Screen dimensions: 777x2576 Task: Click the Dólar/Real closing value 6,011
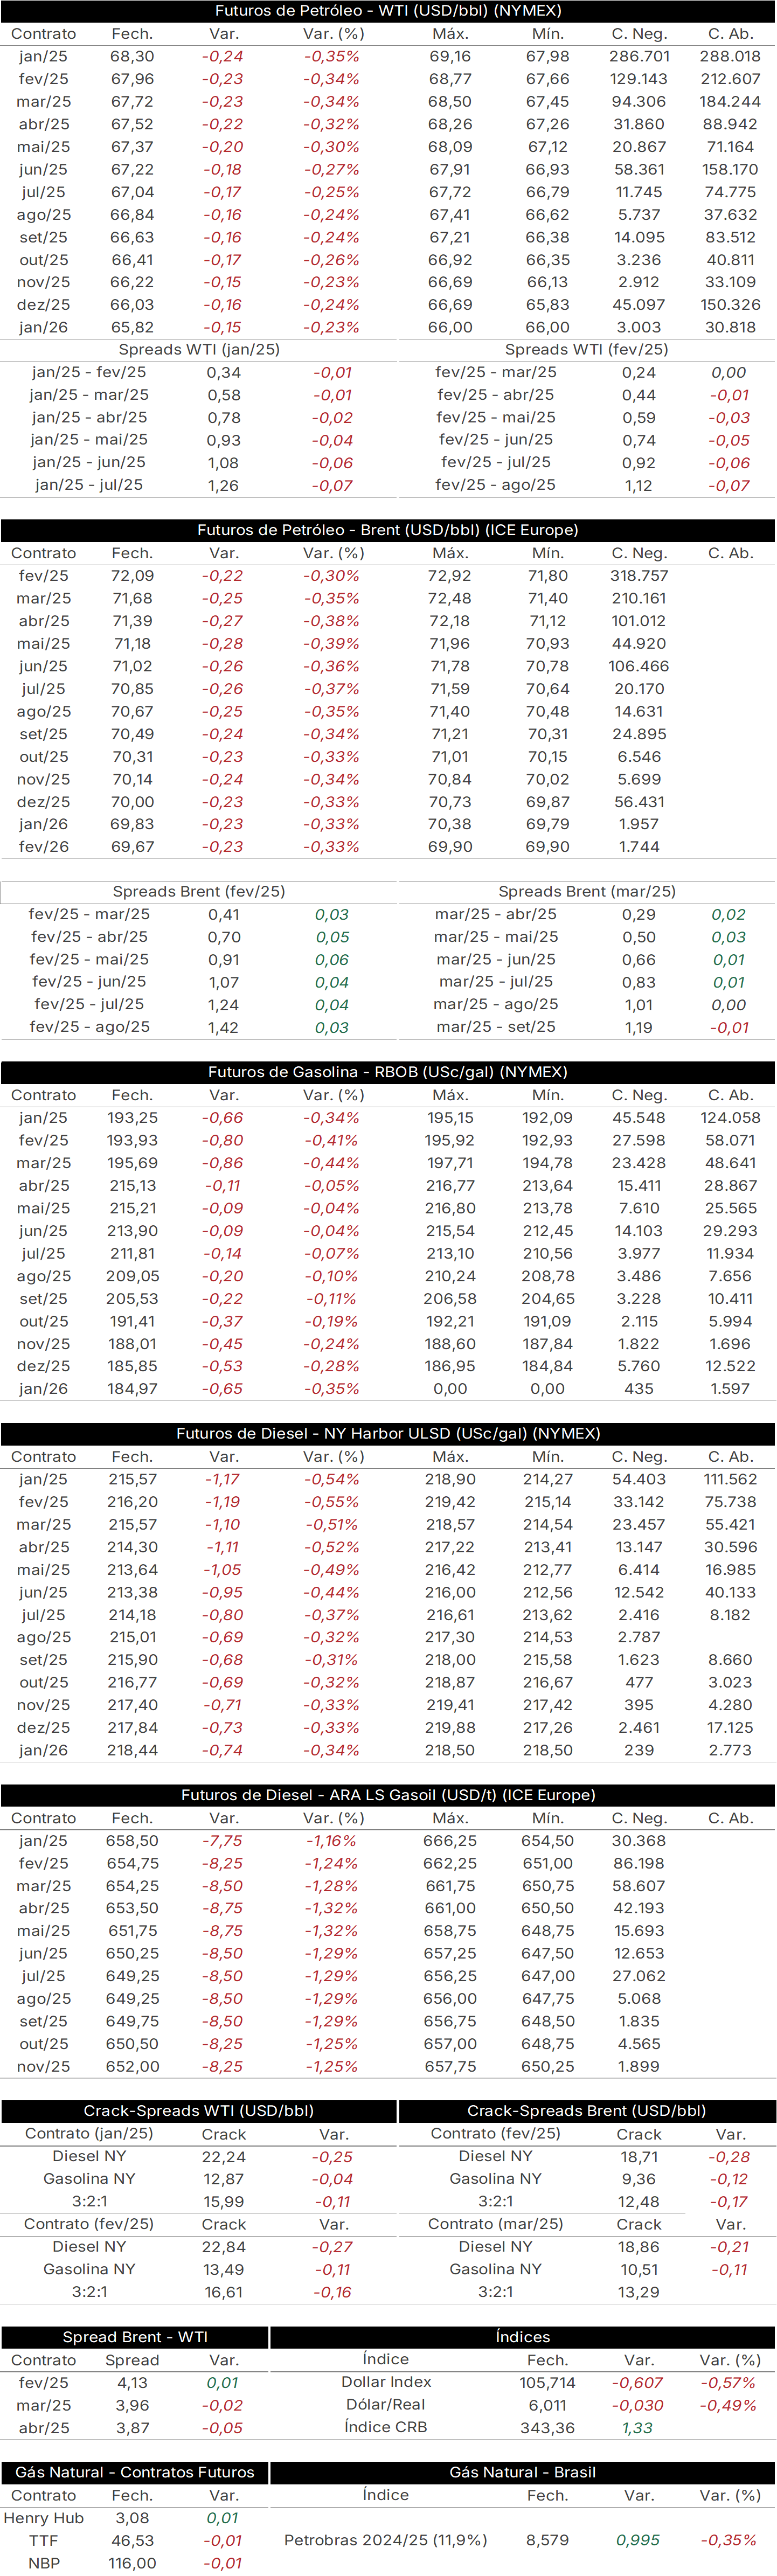pyautogui.click(x=548, y=2405)
